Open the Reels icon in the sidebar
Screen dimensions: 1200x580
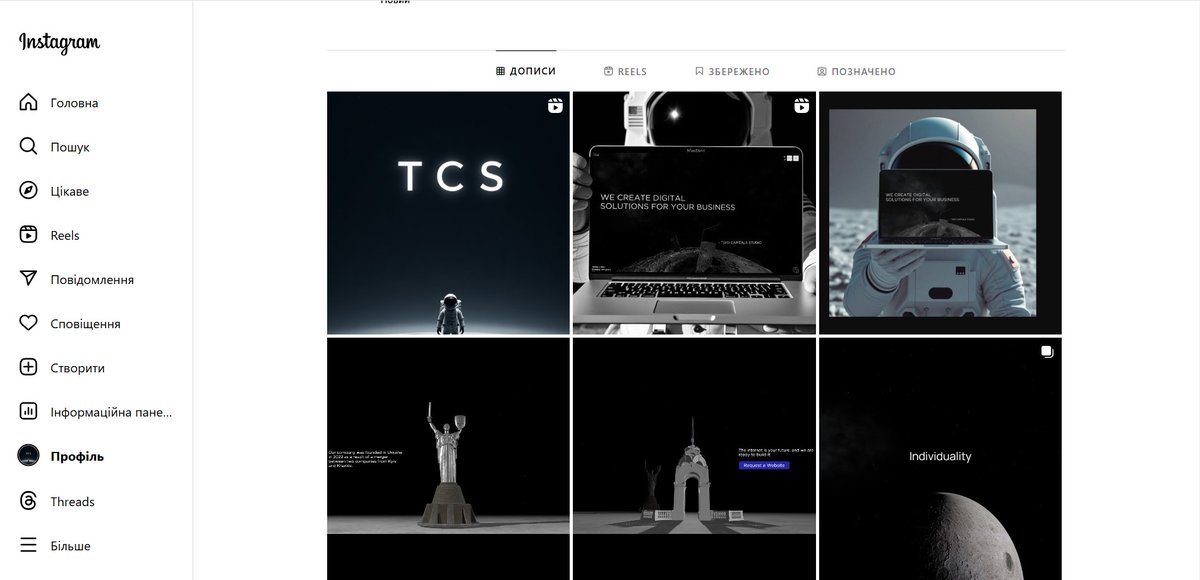click(x=29, y=235)
